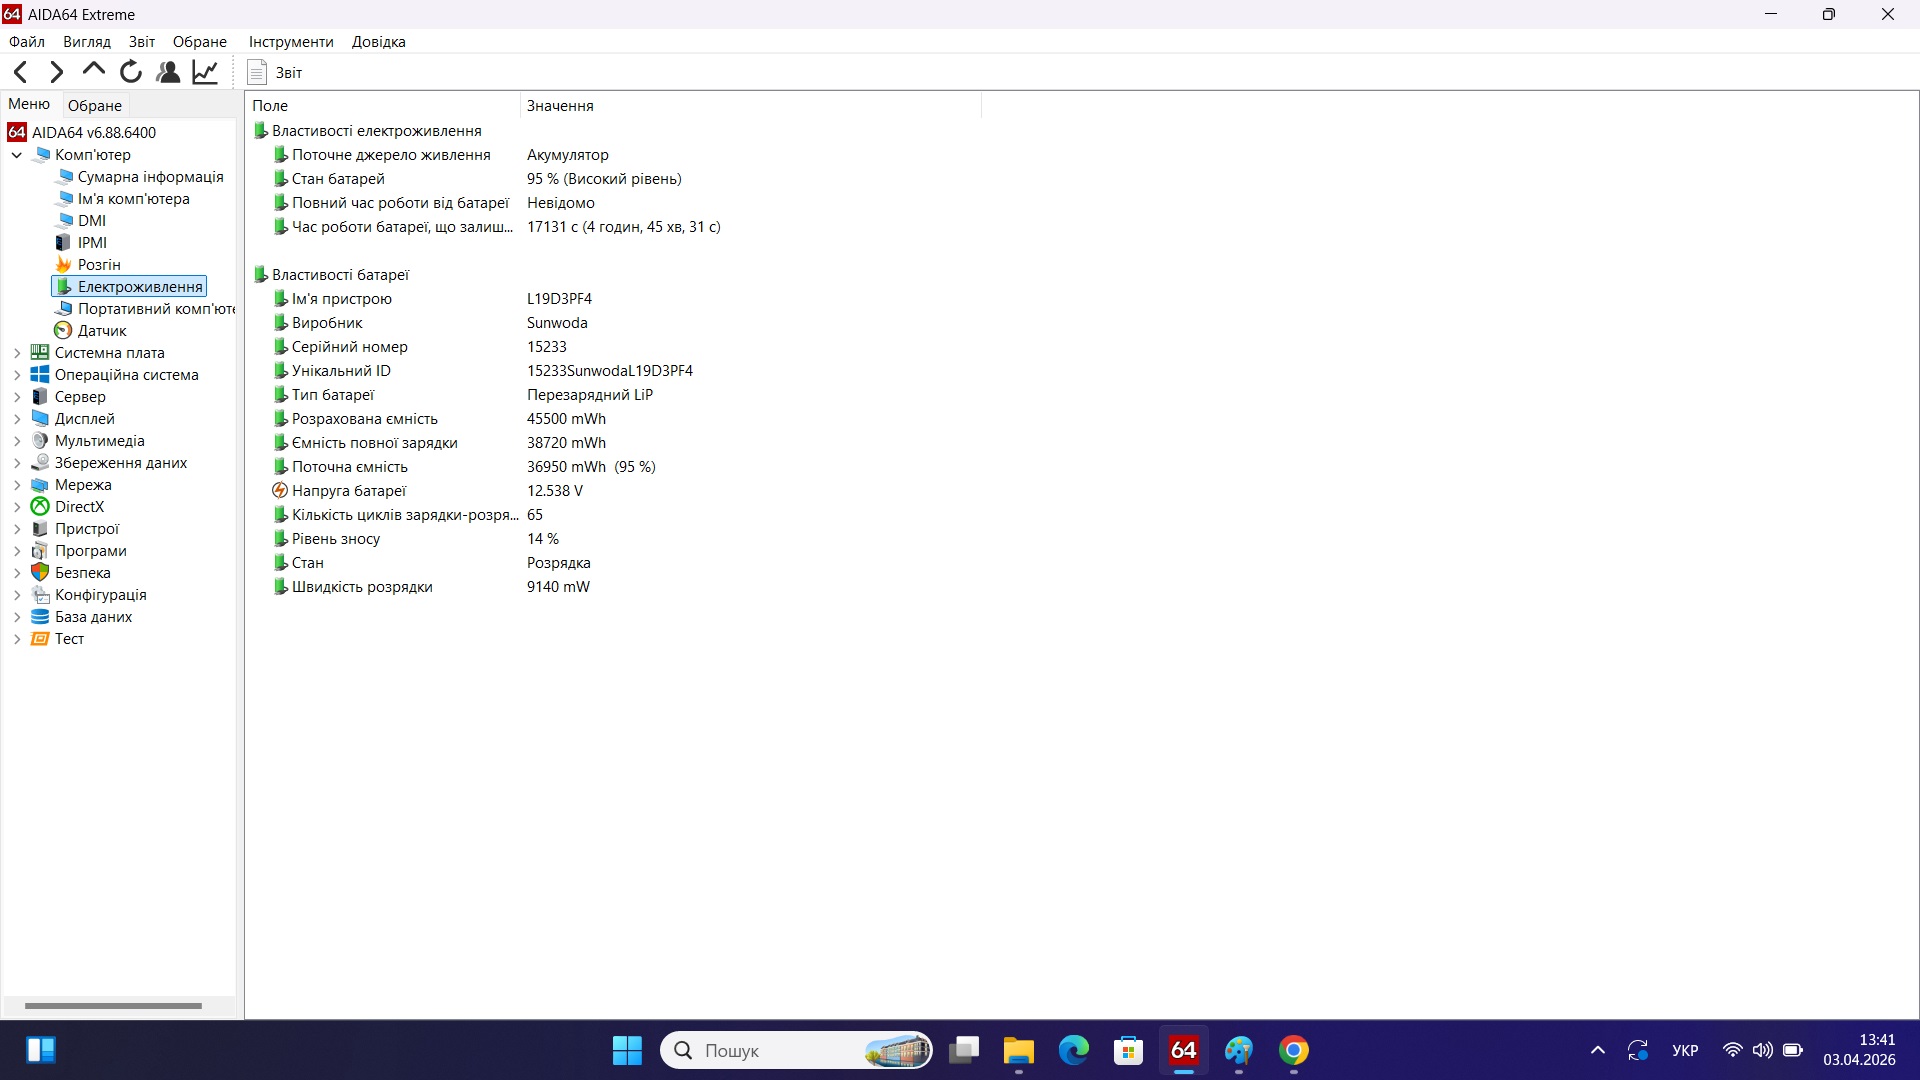Click the Refresh toolbar icon

(x=130, y=72)
